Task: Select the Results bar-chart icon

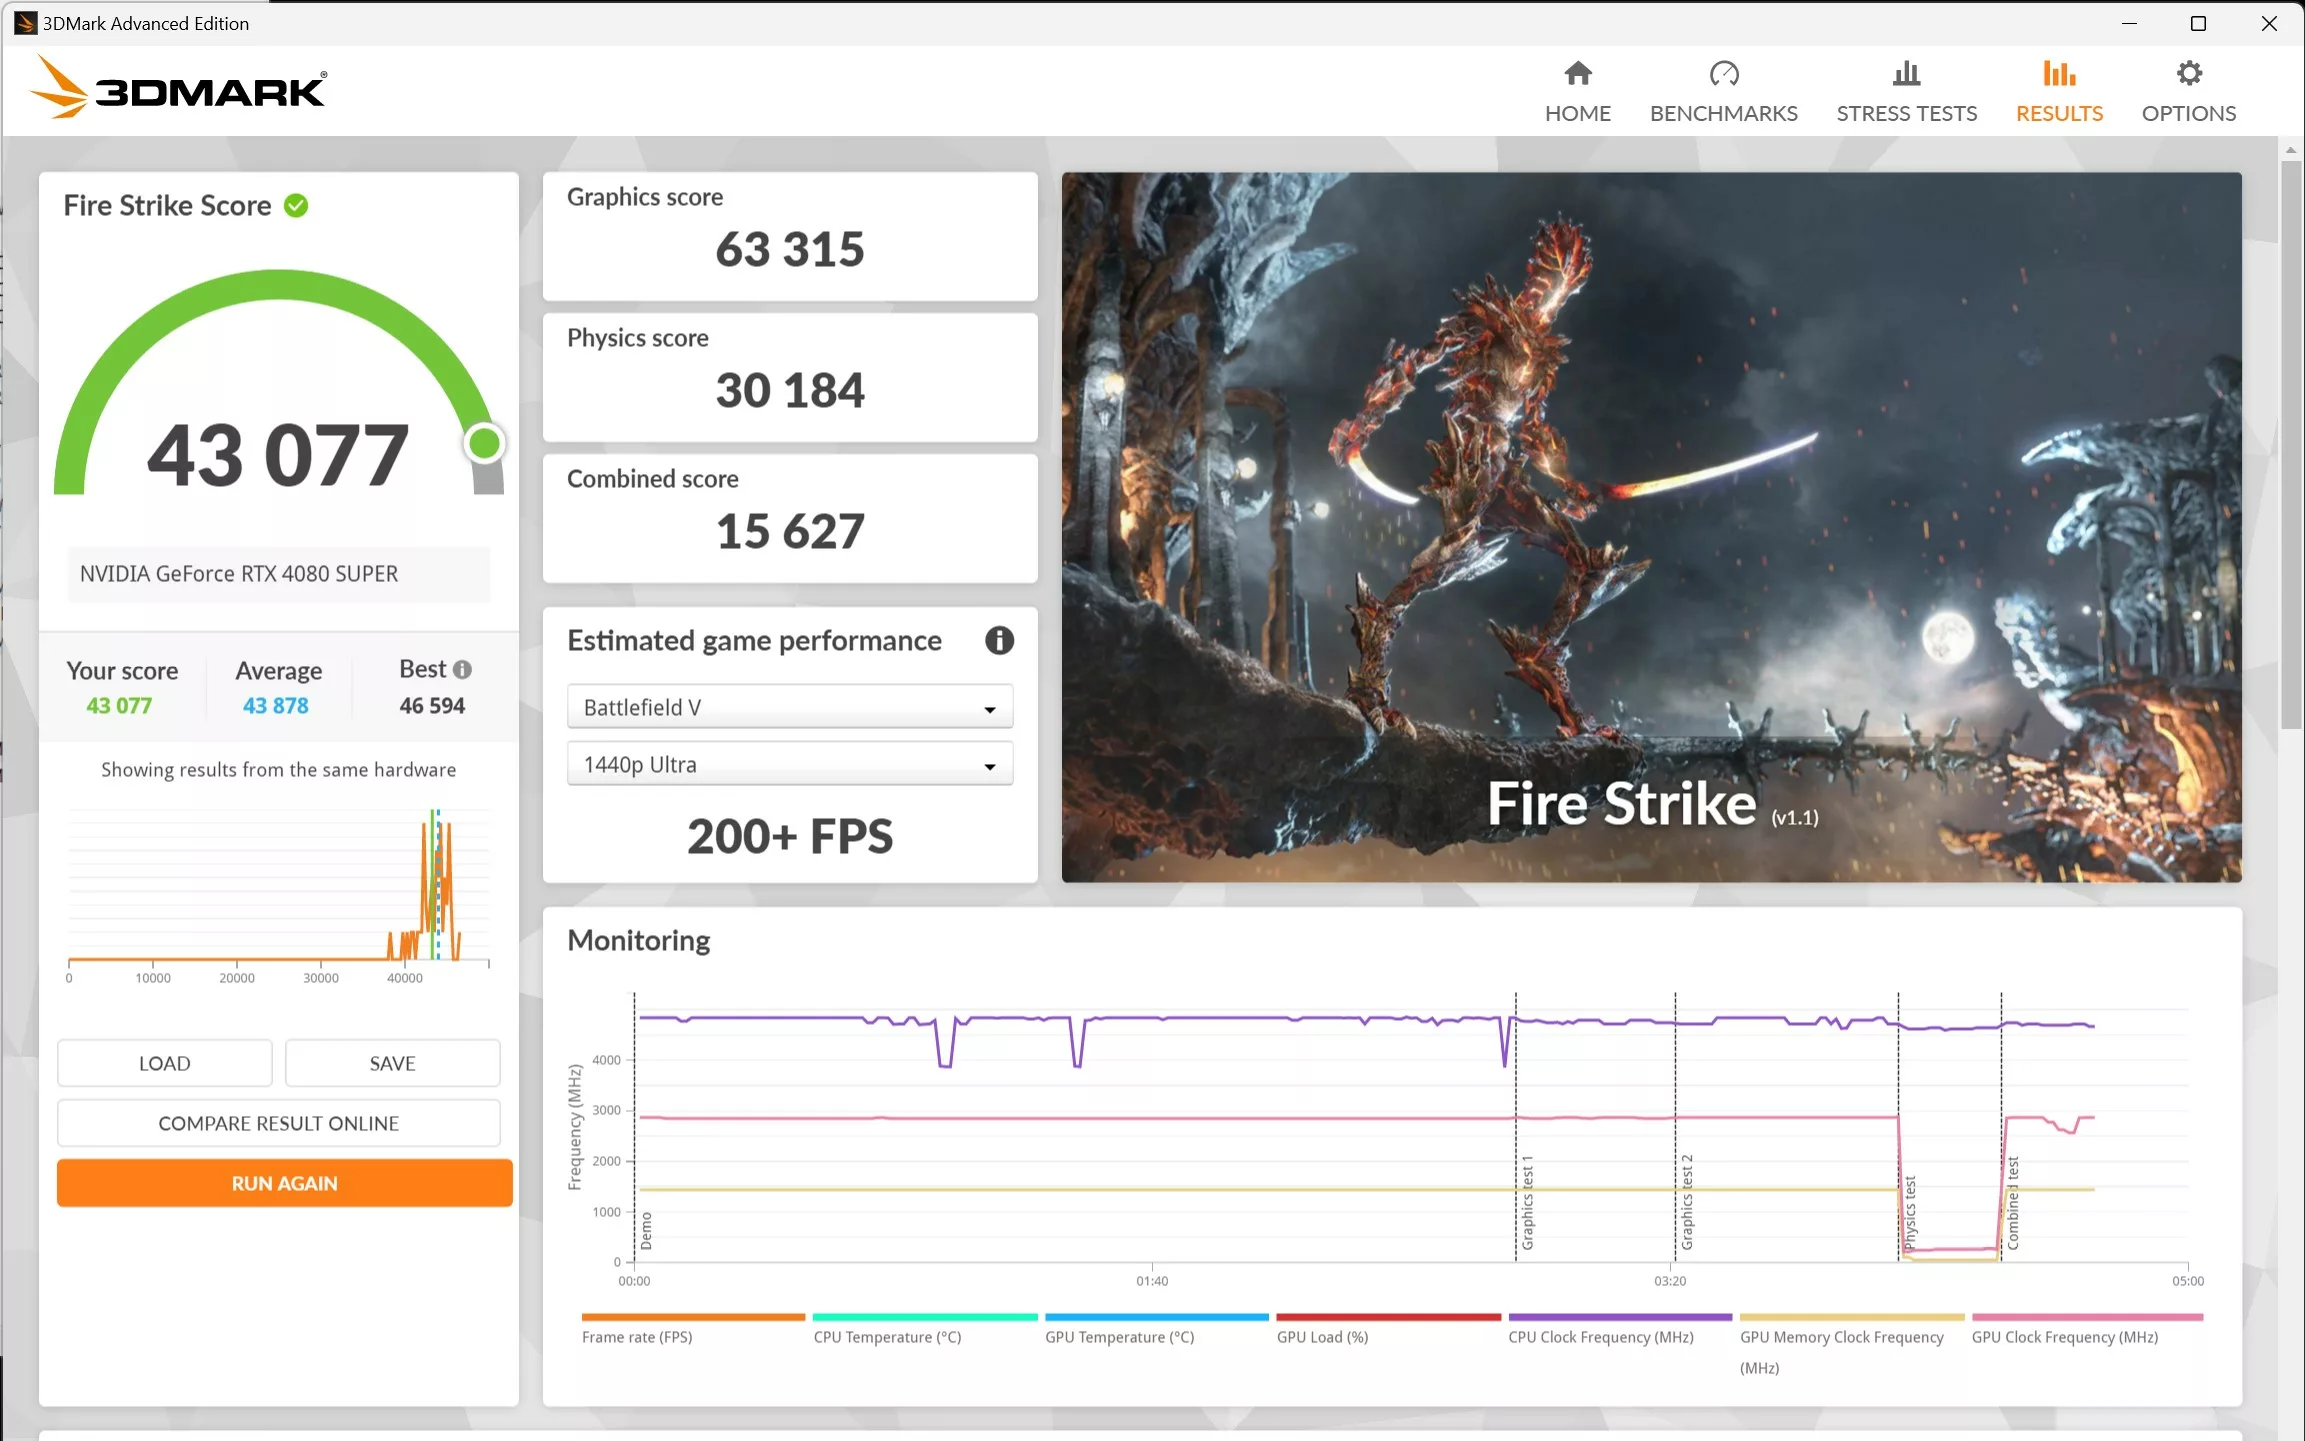Action: 2059,72
